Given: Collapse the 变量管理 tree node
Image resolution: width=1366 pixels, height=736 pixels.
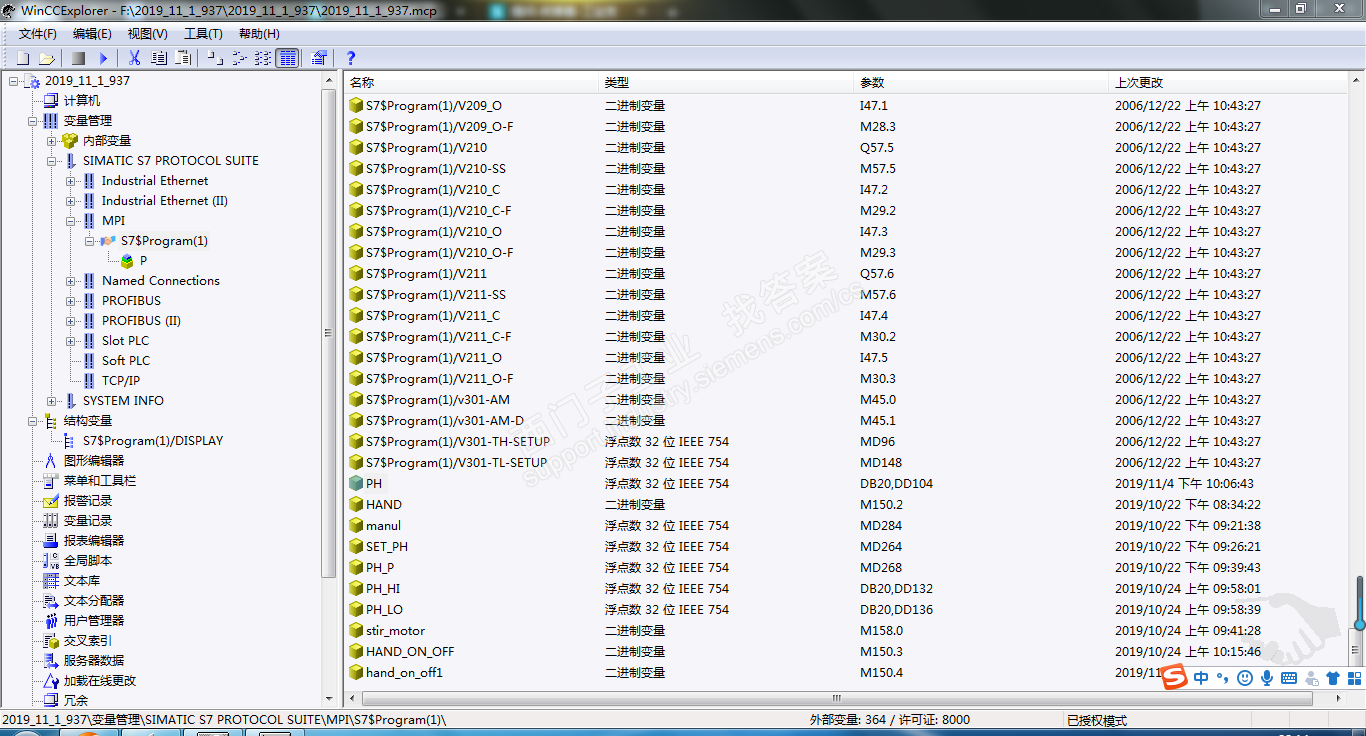Looking at the screenshot, I should tap(33, 121).
